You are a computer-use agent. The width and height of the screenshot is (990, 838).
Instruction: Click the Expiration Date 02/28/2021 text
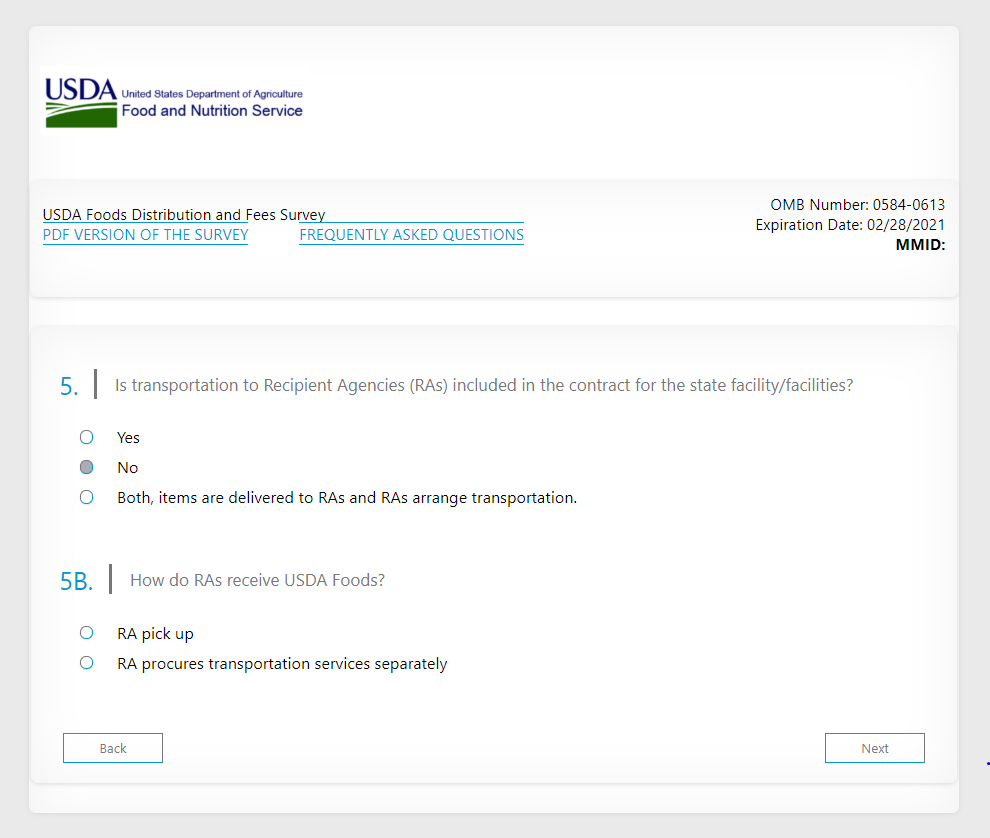pyautogui.click(x=850, y=225)
